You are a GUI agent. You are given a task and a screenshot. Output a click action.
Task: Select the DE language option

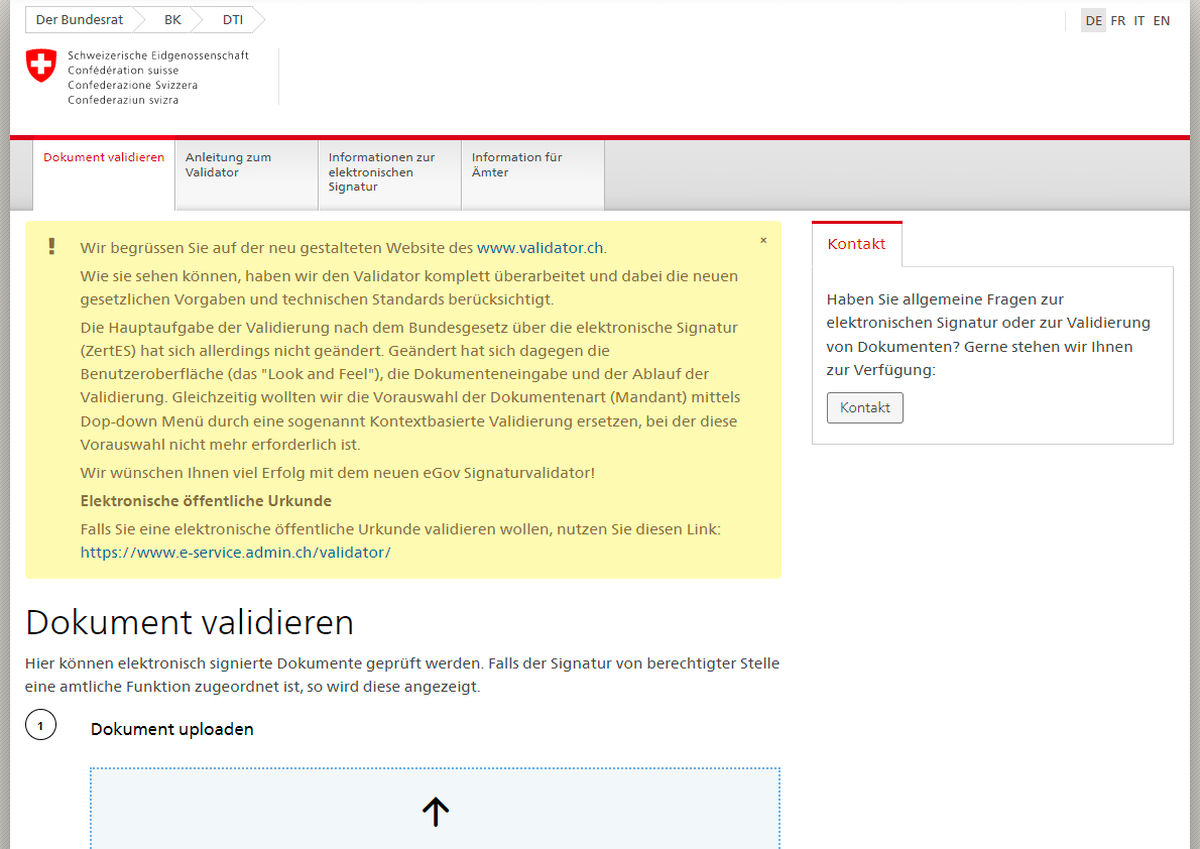tap(1094, 20)
